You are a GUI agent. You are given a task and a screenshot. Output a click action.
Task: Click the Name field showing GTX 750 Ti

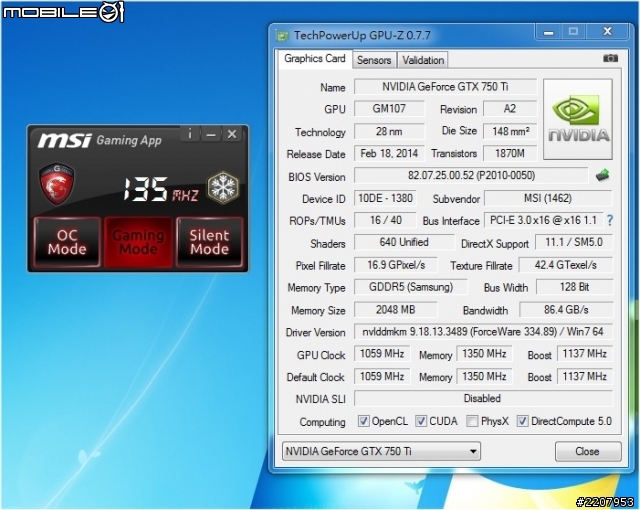click(445, 87)
